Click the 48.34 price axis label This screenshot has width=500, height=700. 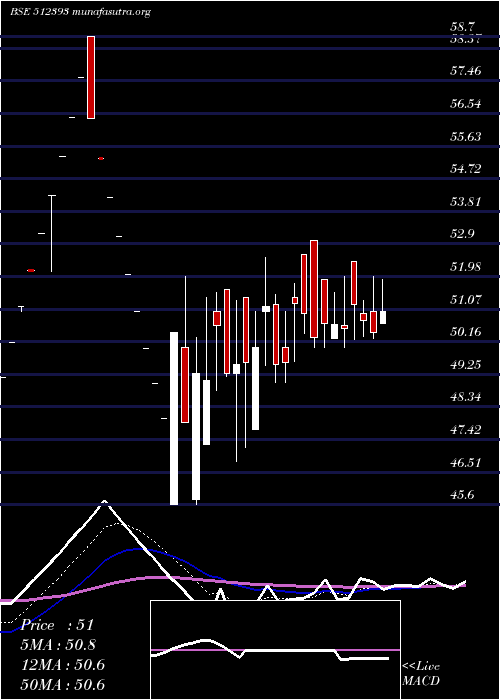point(466,397)
